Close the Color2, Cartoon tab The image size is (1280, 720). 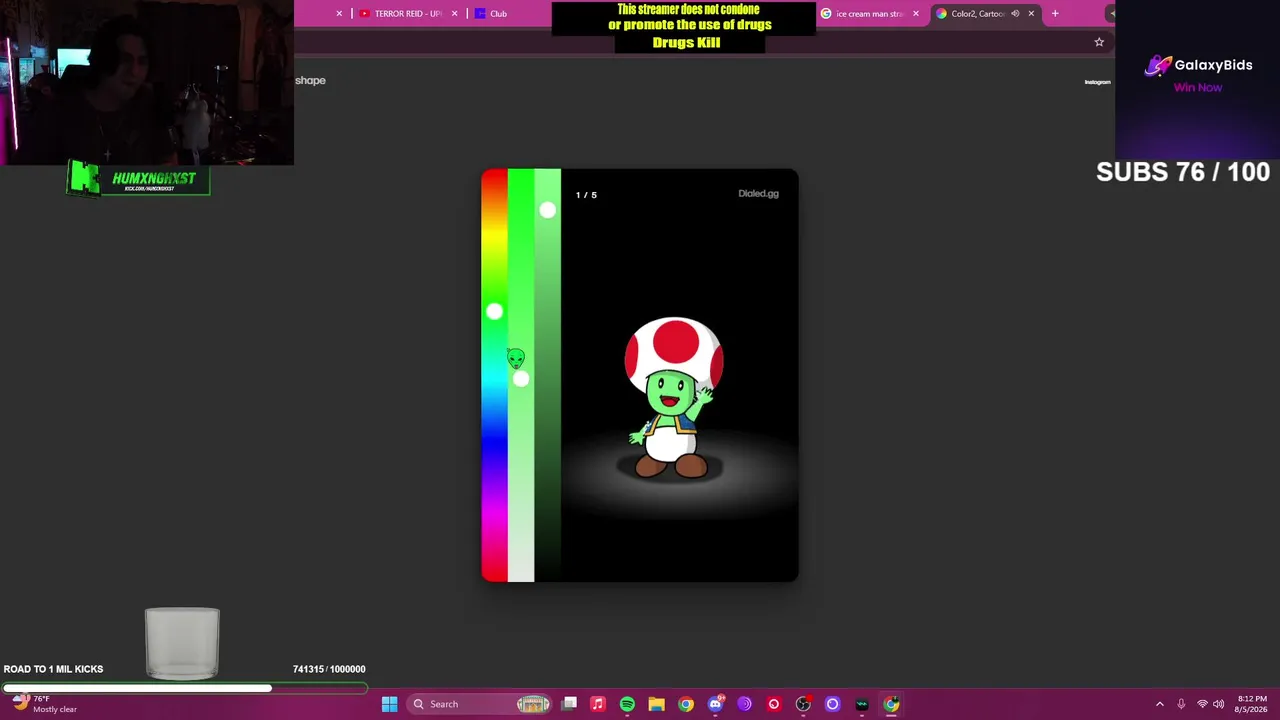(x=1031, y=14)
